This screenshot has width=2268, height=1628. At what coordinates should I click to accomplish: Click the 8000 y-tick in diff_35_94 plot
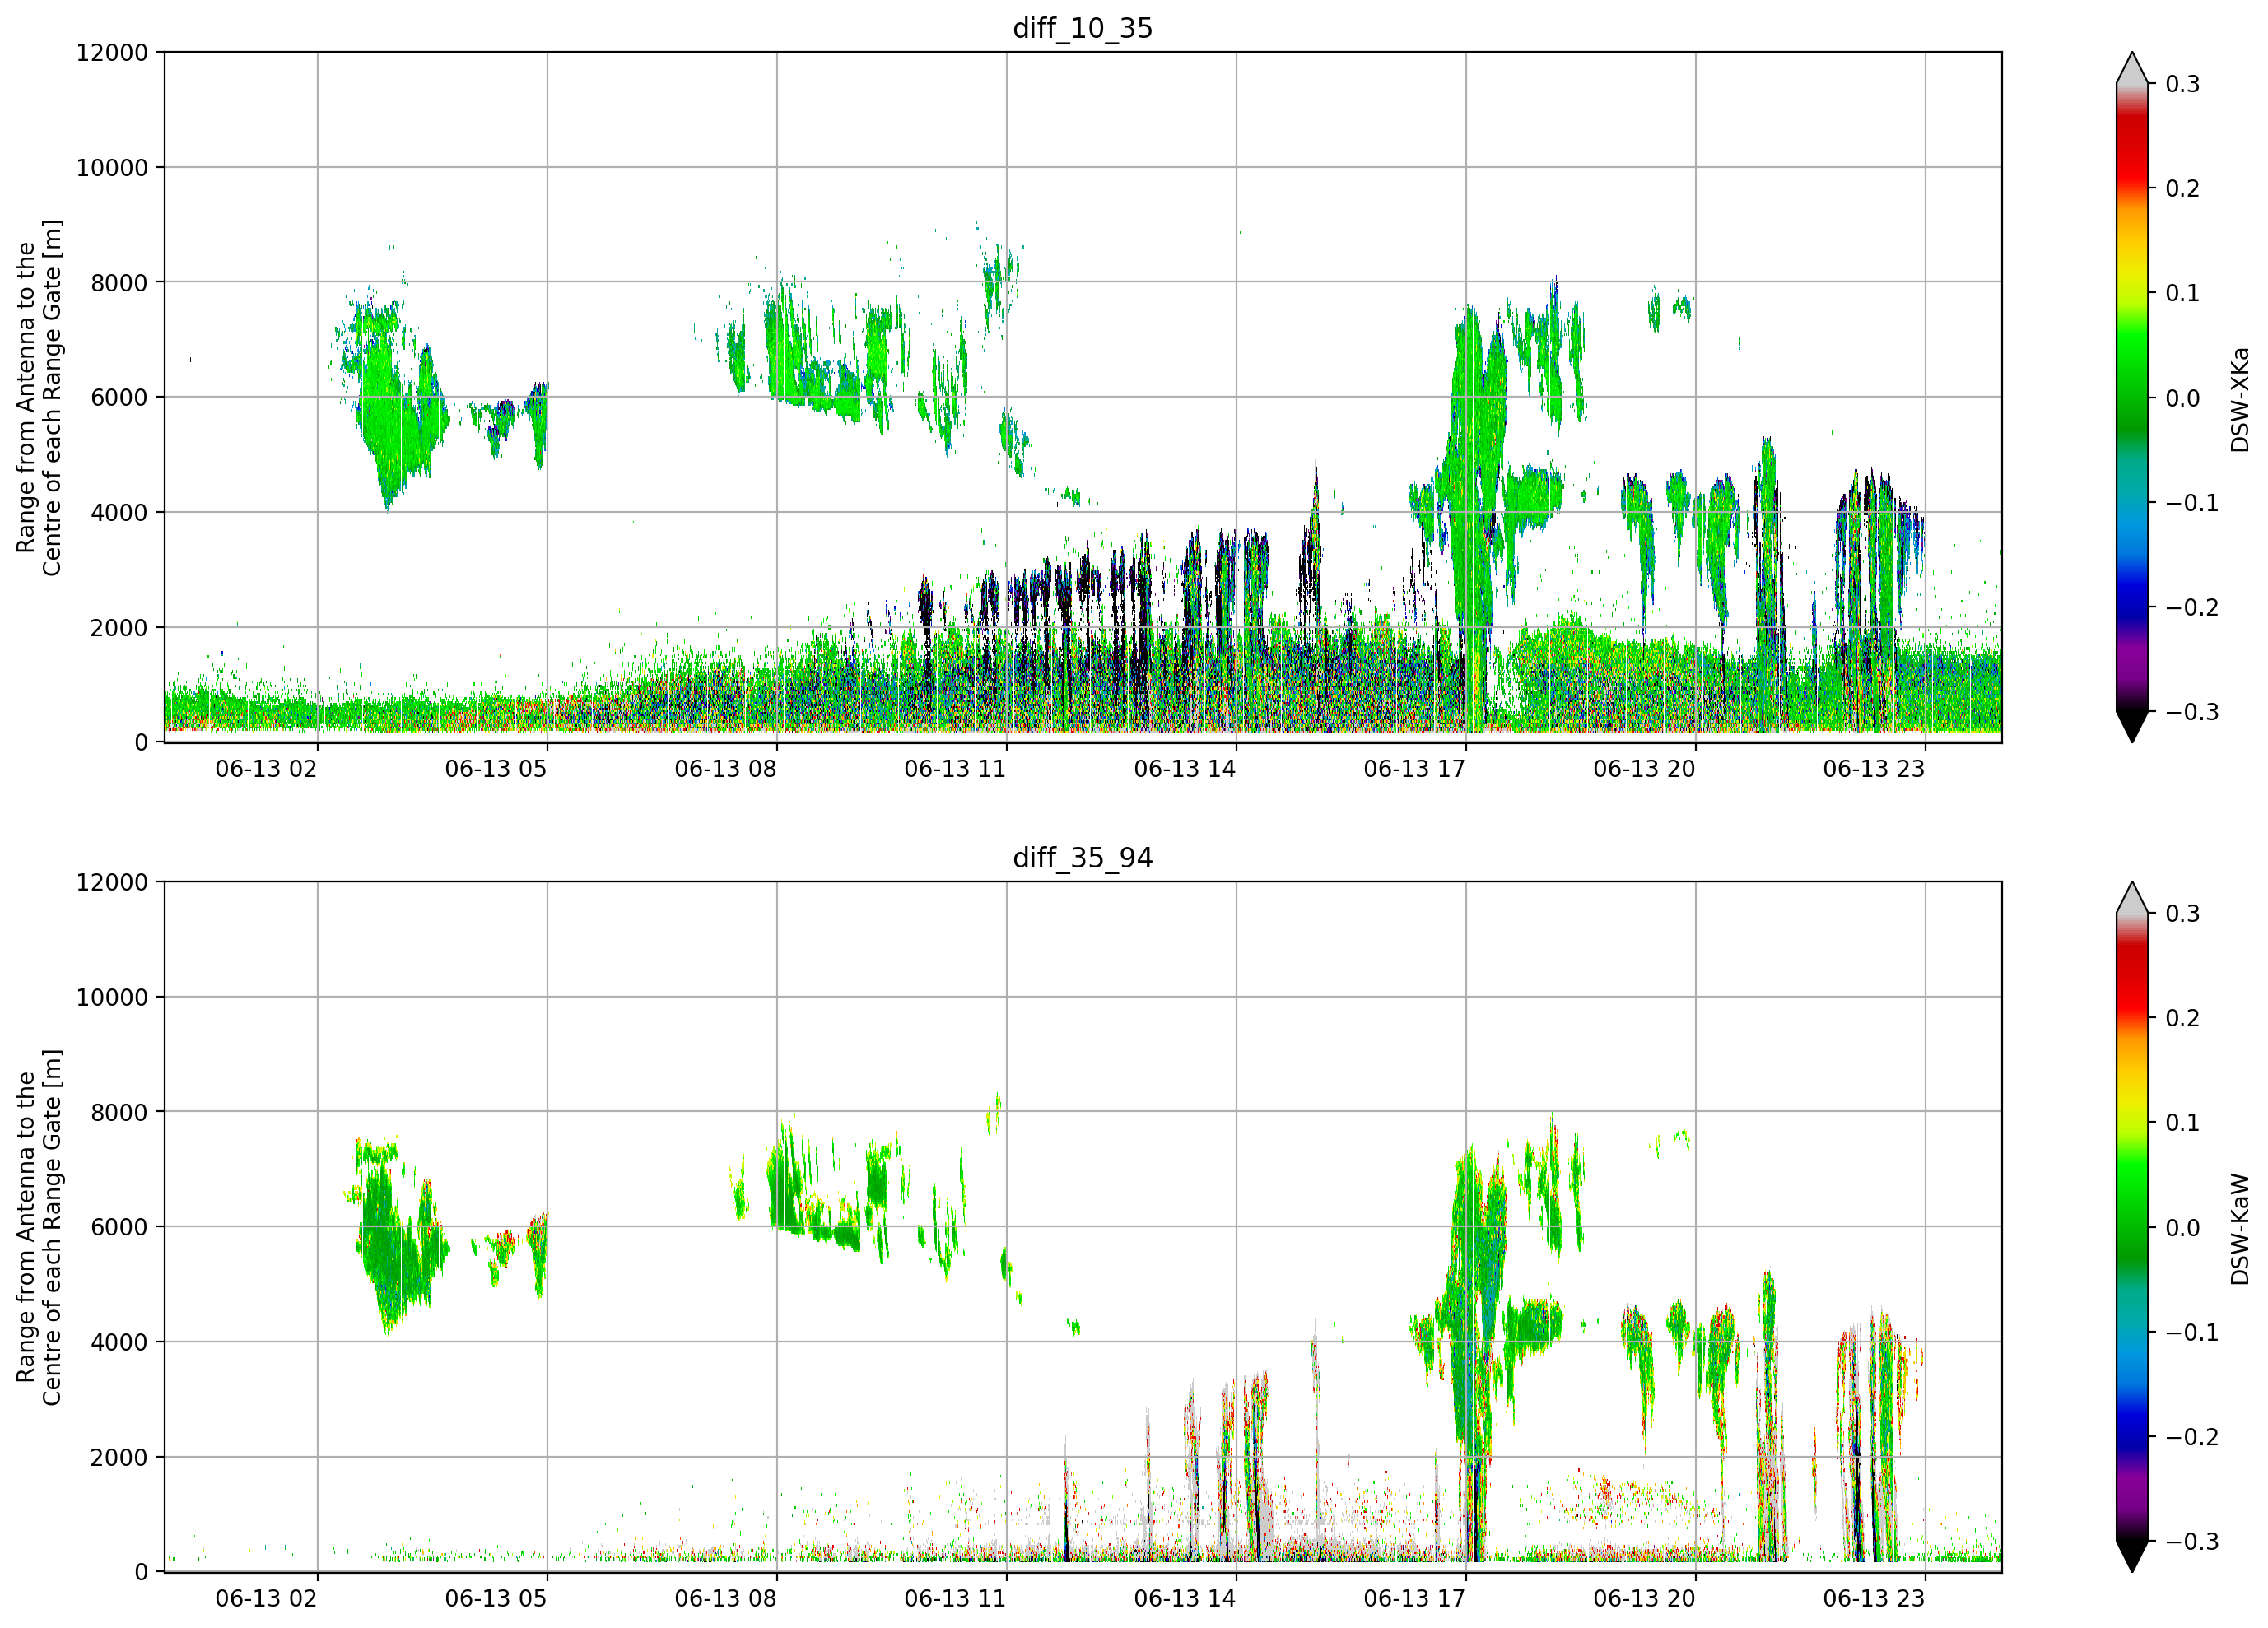point(119,1113)
